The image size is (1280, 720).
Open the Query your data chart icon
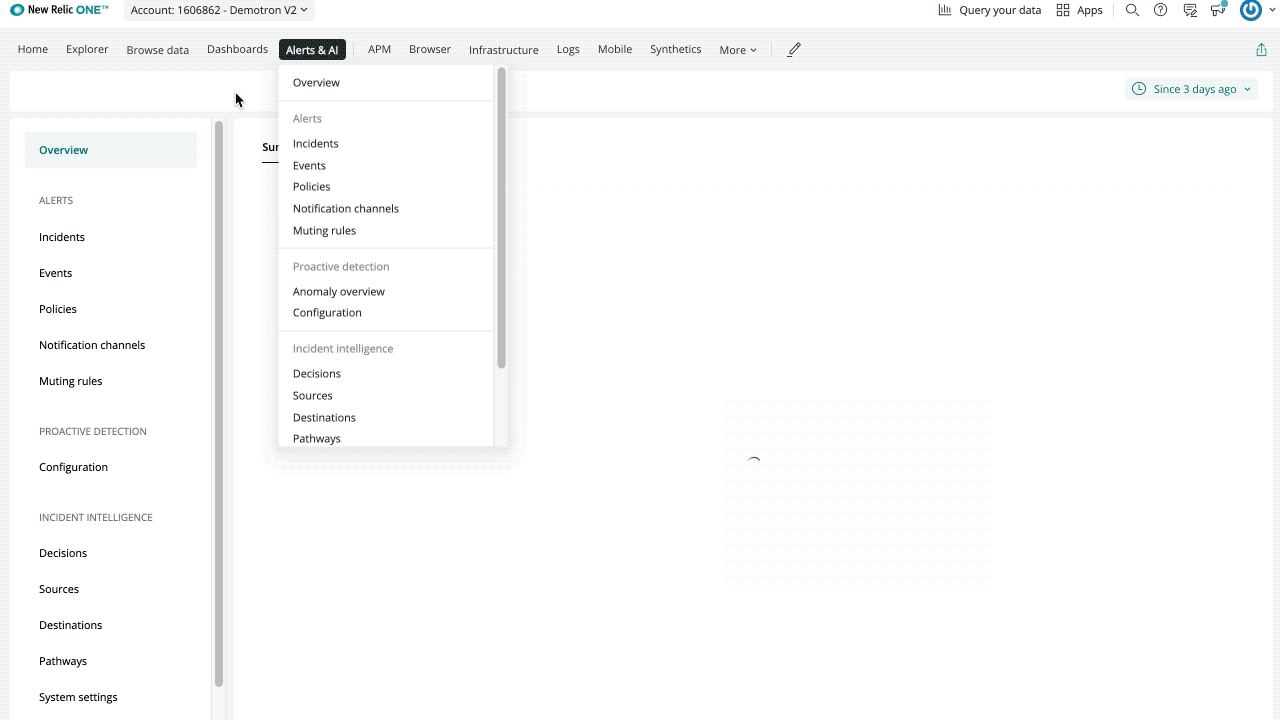[x=943, y=10]
